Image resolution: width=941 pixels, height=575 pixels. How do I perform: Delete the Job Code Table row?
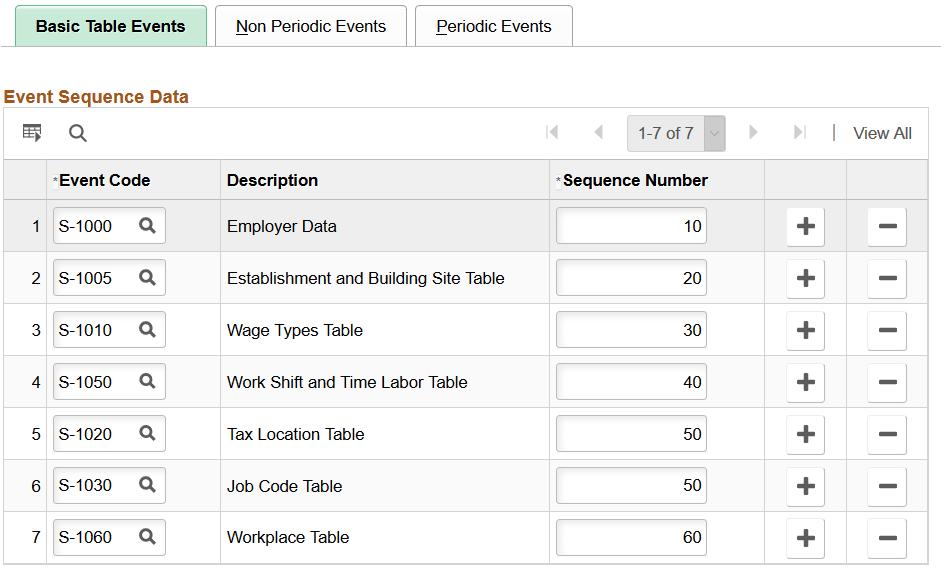pos(887,486)
